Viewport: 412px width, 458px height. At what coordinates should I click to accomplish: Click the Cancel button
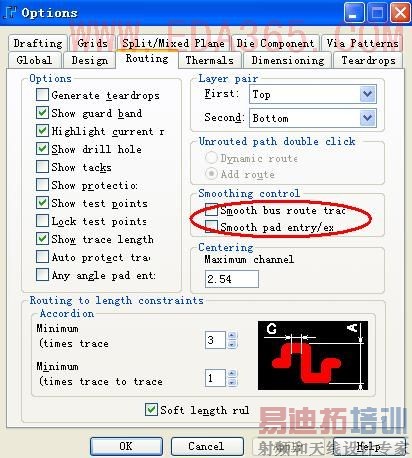point(206,446)
